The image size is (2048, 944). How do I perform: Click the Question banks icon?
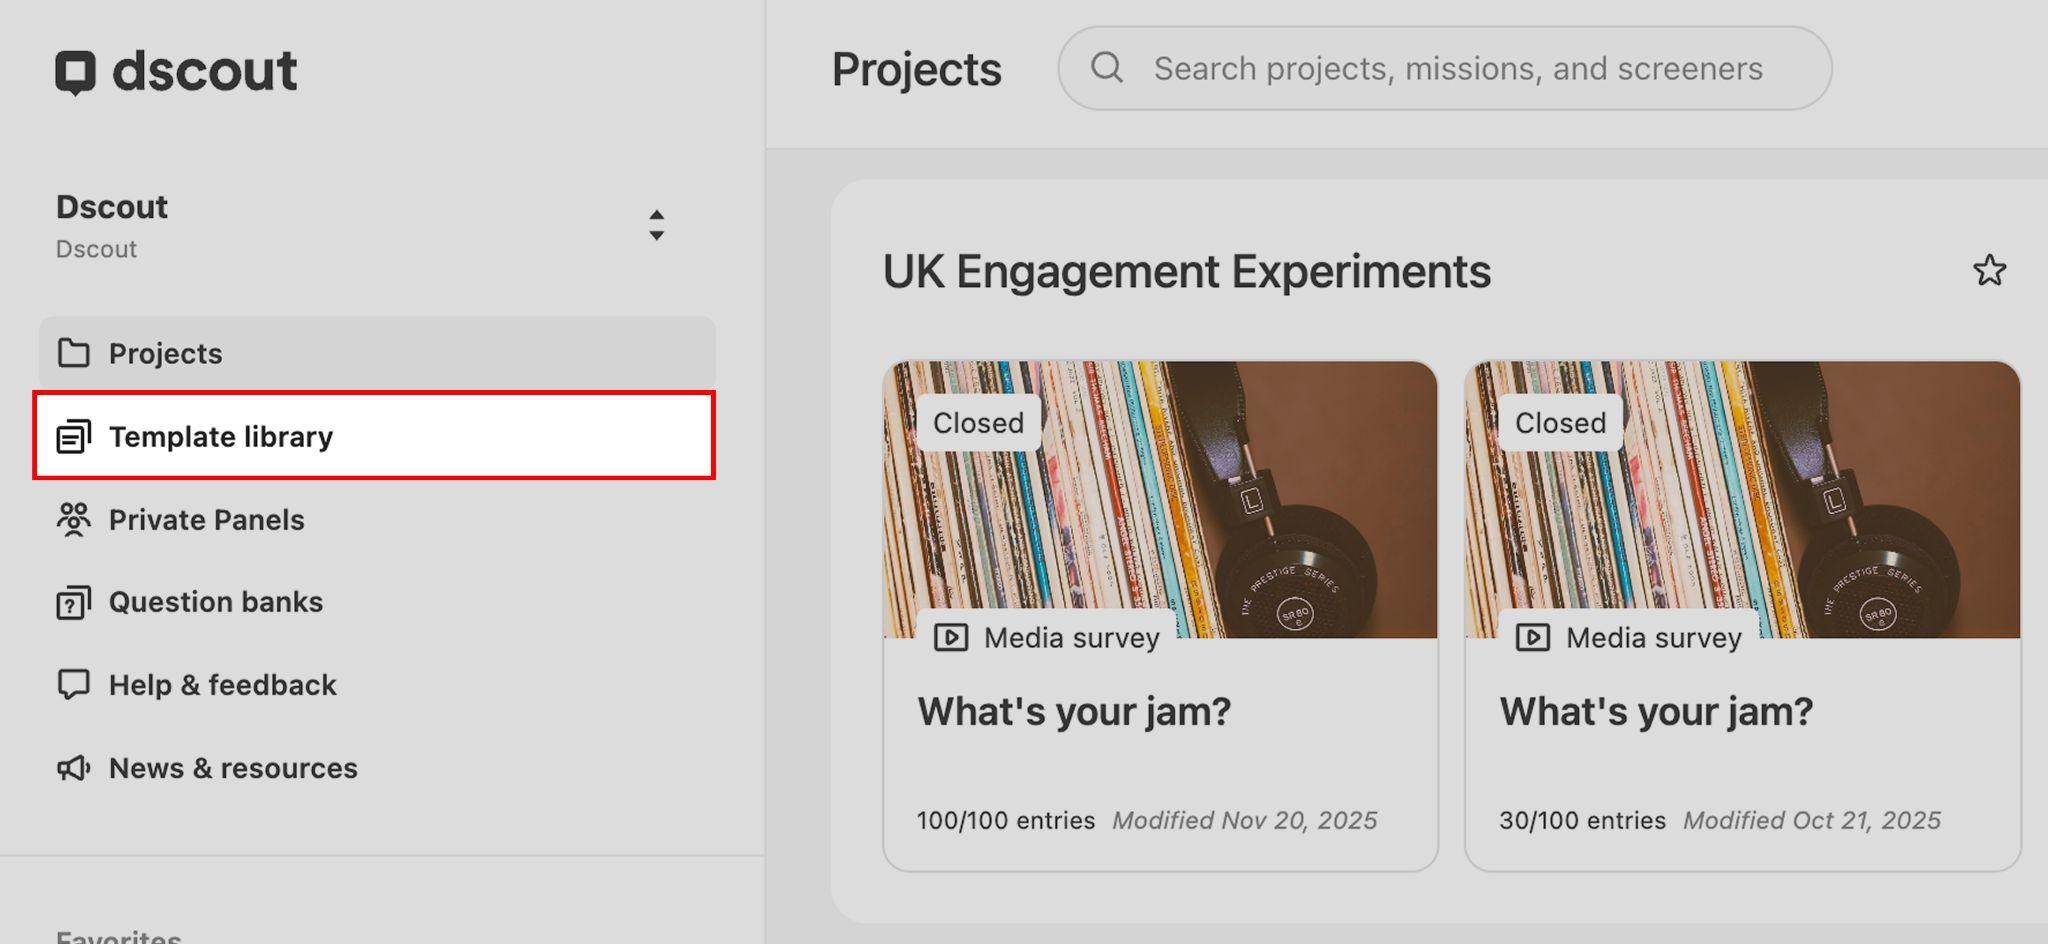pyautogui.click(x=73, y=603)
